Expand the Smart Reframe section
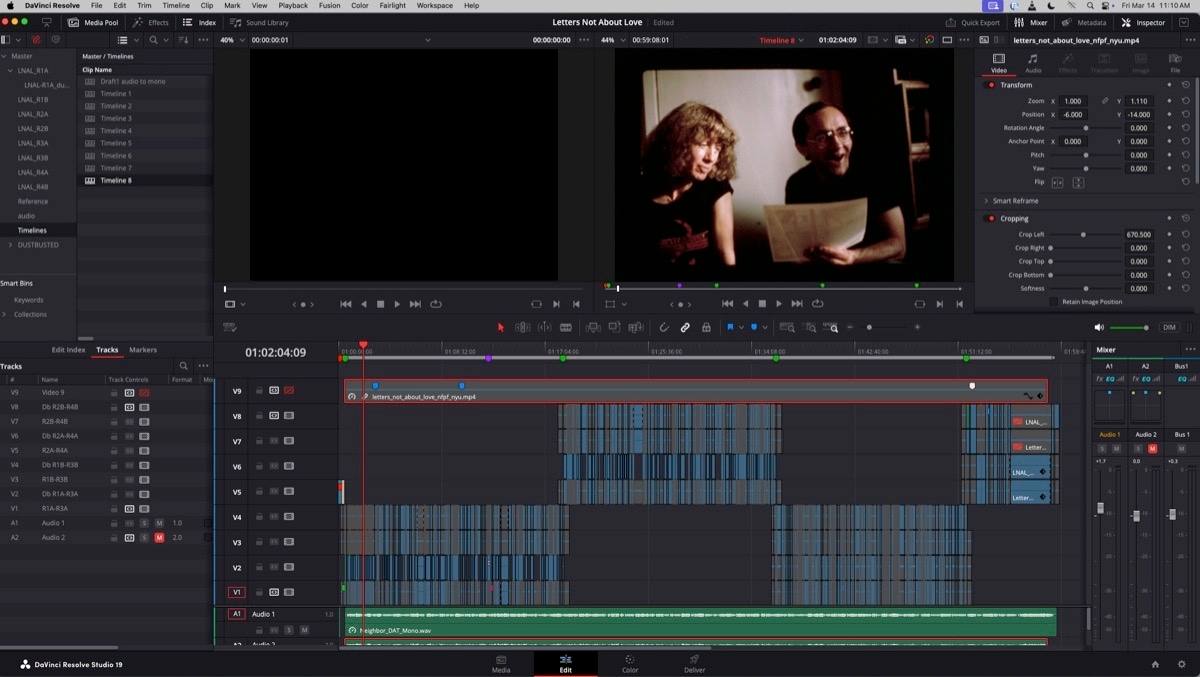Viewport: 1200px width, 677px height. pos(986,201)
